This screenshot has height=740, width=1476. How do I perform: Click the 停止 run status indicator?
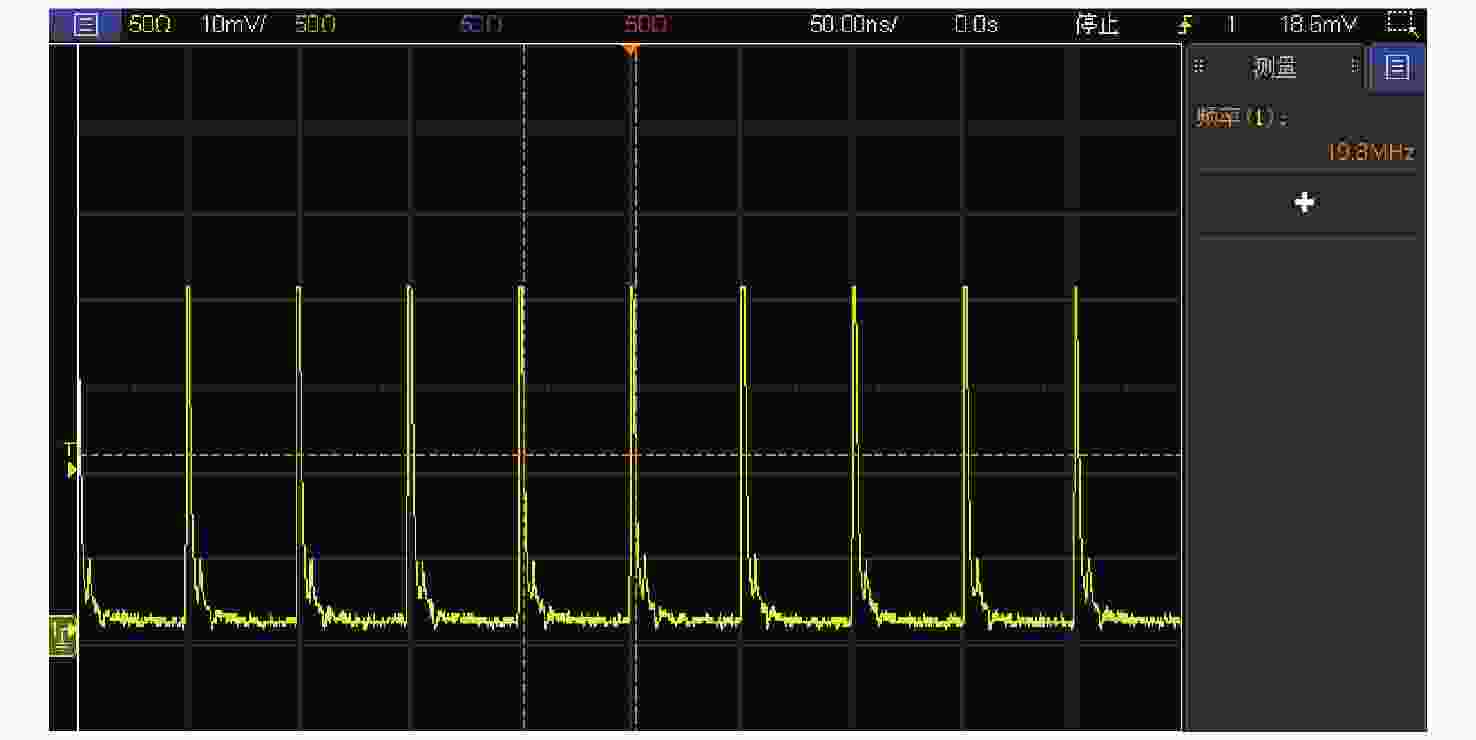pyautogui.click(x=1097, y=25)
